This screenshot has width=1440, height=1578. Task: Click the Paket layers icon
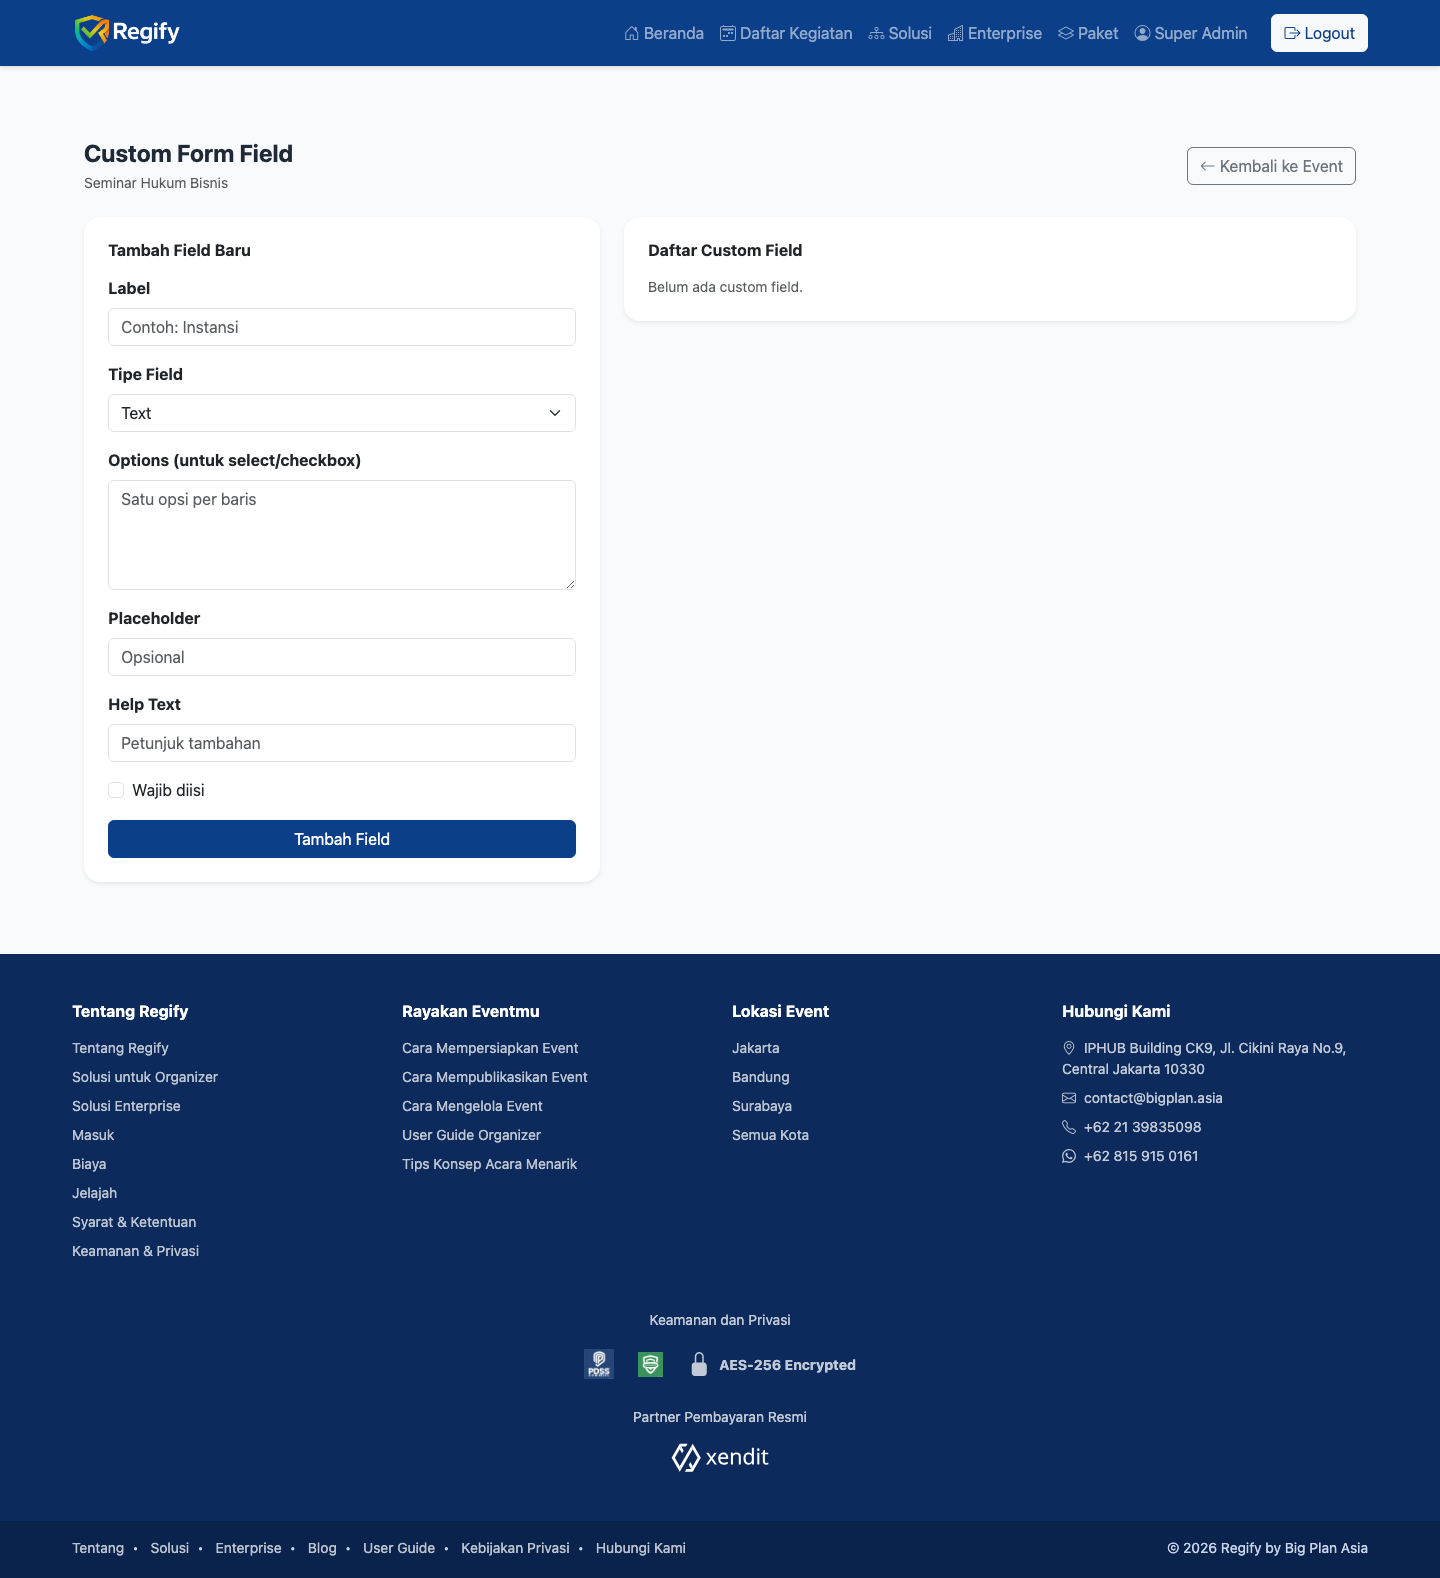pos(1066,33)
